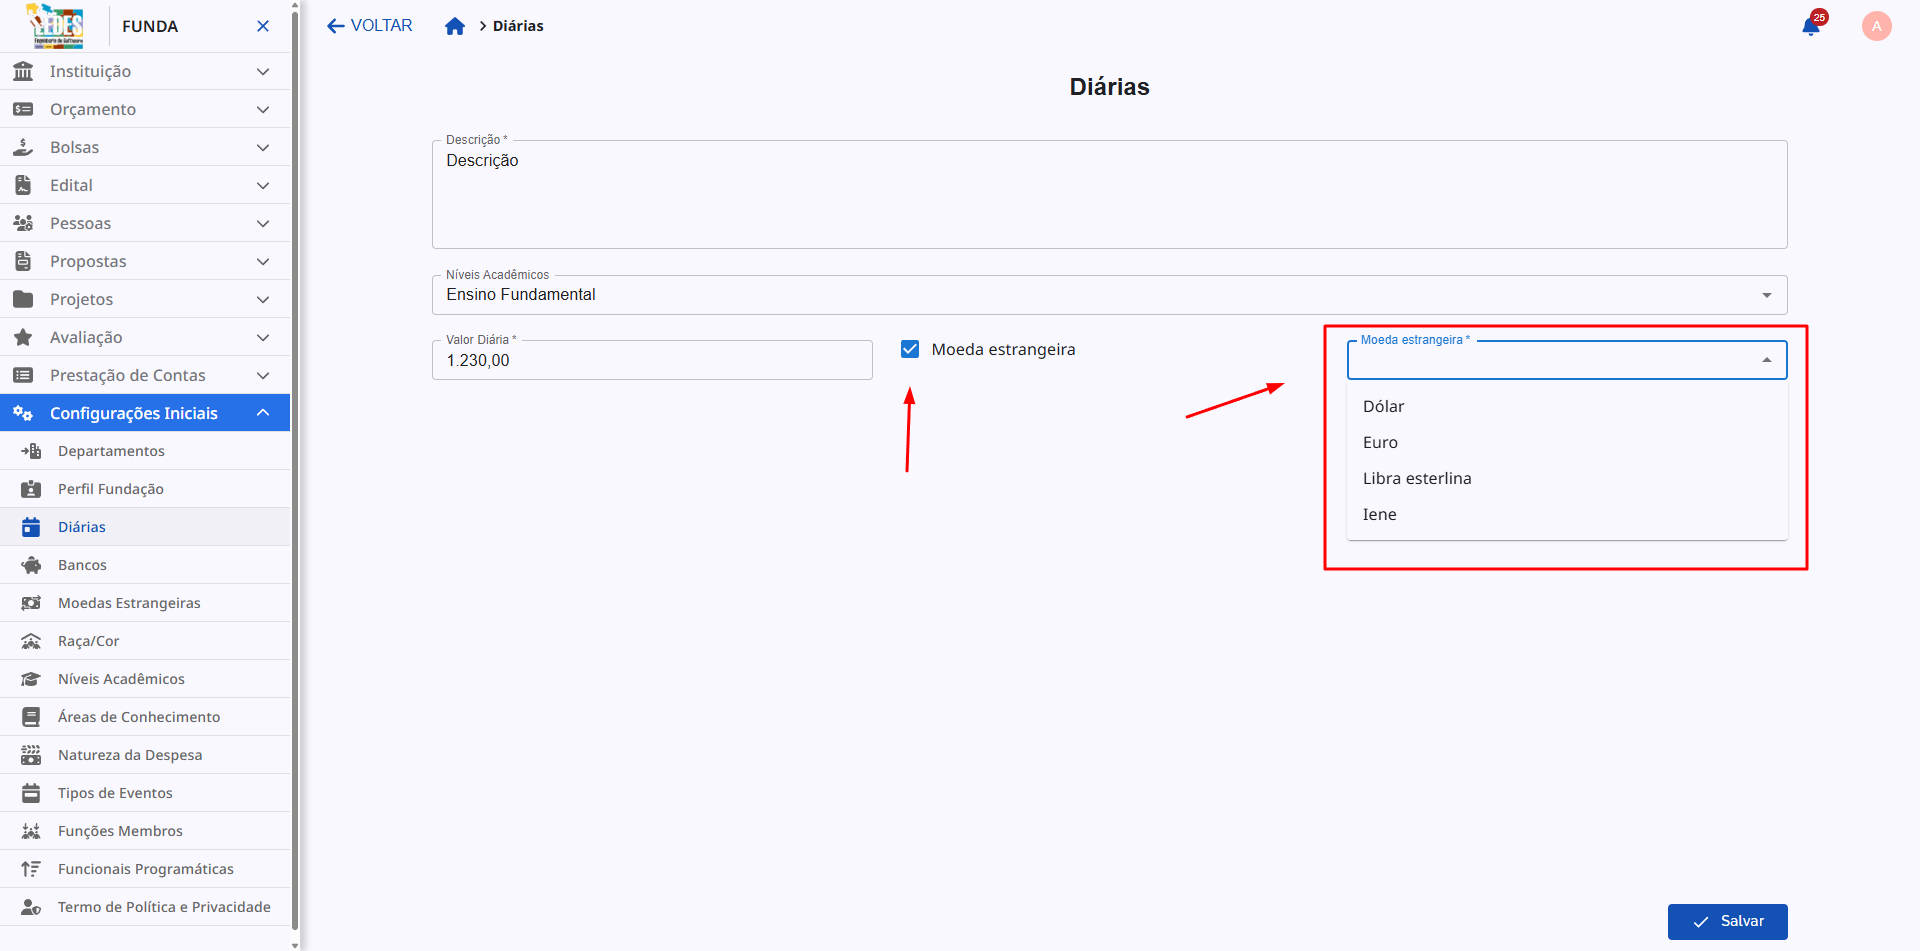Screen dimensions: 1920x951
Task: Expand the Orçamento sidebar menu
Action: point(263,109)
